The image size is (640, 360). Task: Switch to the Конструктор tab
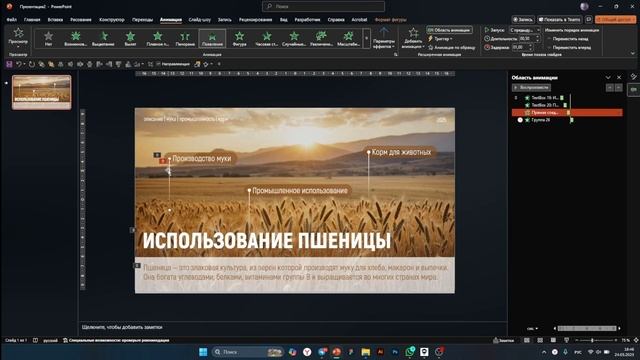tap(111, 20)
